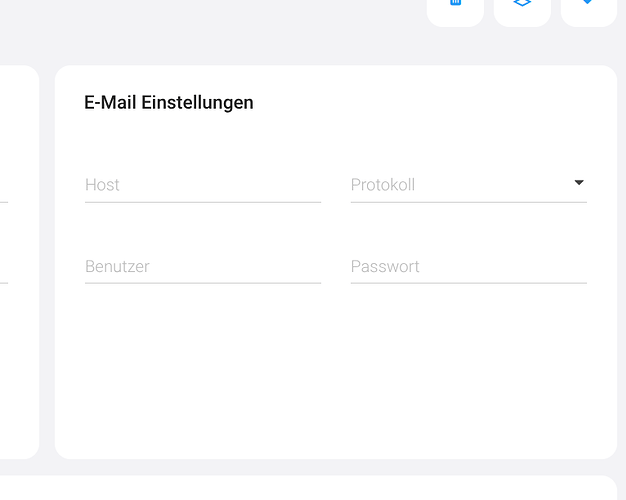Click the empty area below the Benutzer field

tap(203, 359)
